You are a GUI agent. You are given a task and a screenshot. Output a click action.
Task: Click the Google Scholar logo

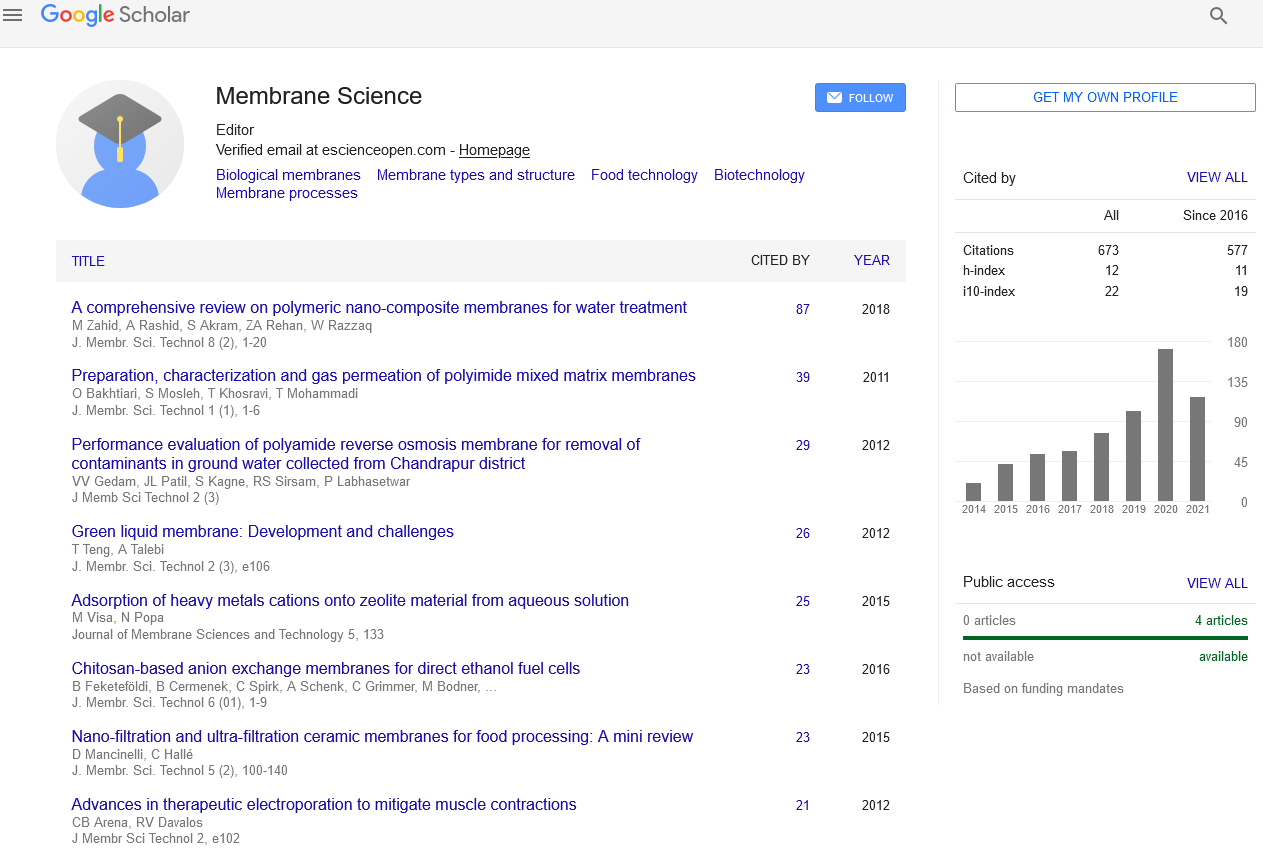[x=115, y=15]
